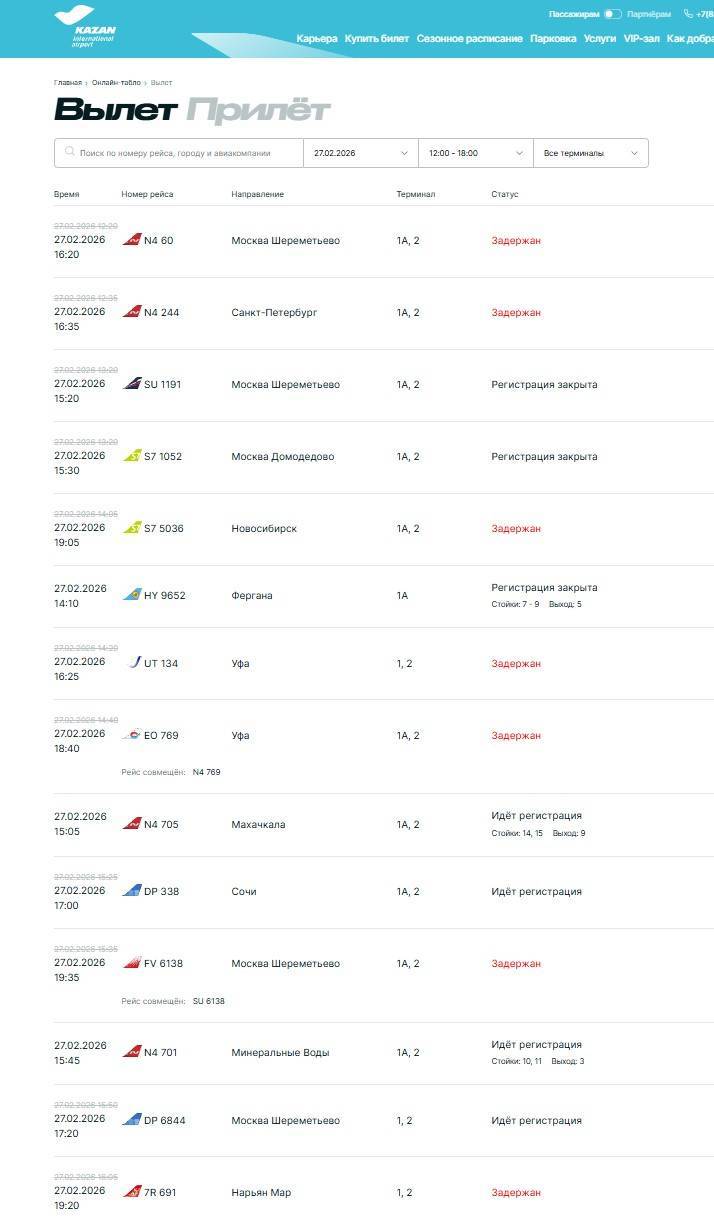Screen dimensions: 714x1219
Task: Click the Uzbekistan Airways logo for HY 9652
Action: coord(132,595)
